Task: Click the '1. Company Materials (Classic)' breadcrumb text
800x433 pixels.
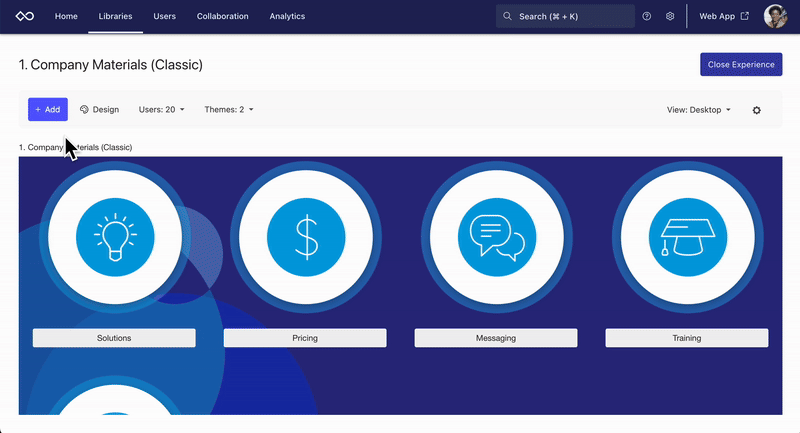Action: [x=76, y=147]
